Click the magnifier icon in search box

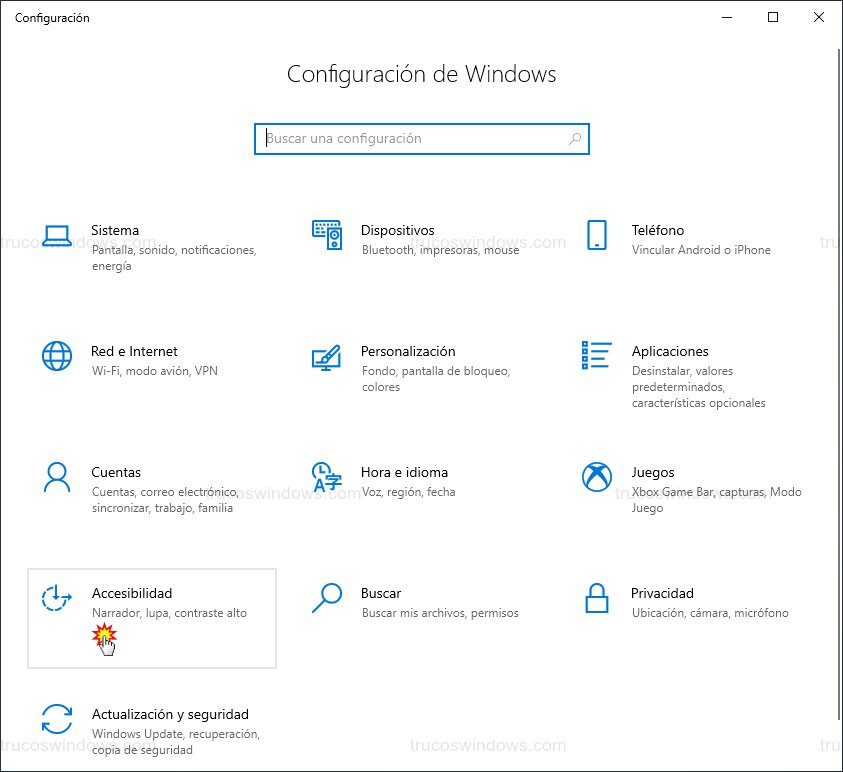coord(575,139)
